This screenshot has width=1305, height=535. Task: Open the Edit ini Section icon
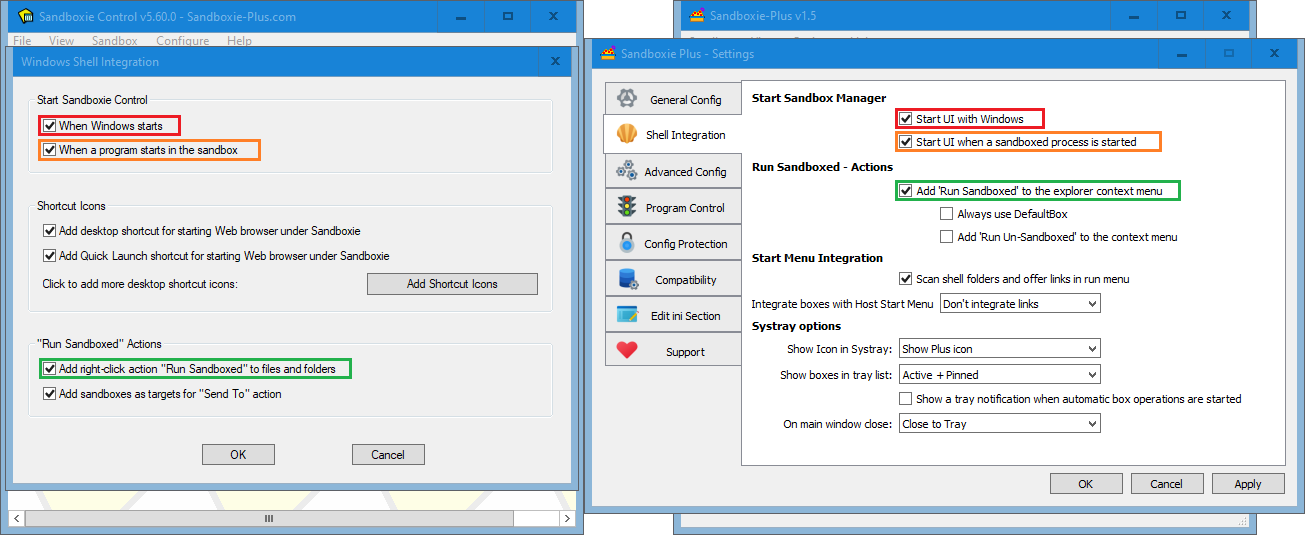click(x=627, y=315)
